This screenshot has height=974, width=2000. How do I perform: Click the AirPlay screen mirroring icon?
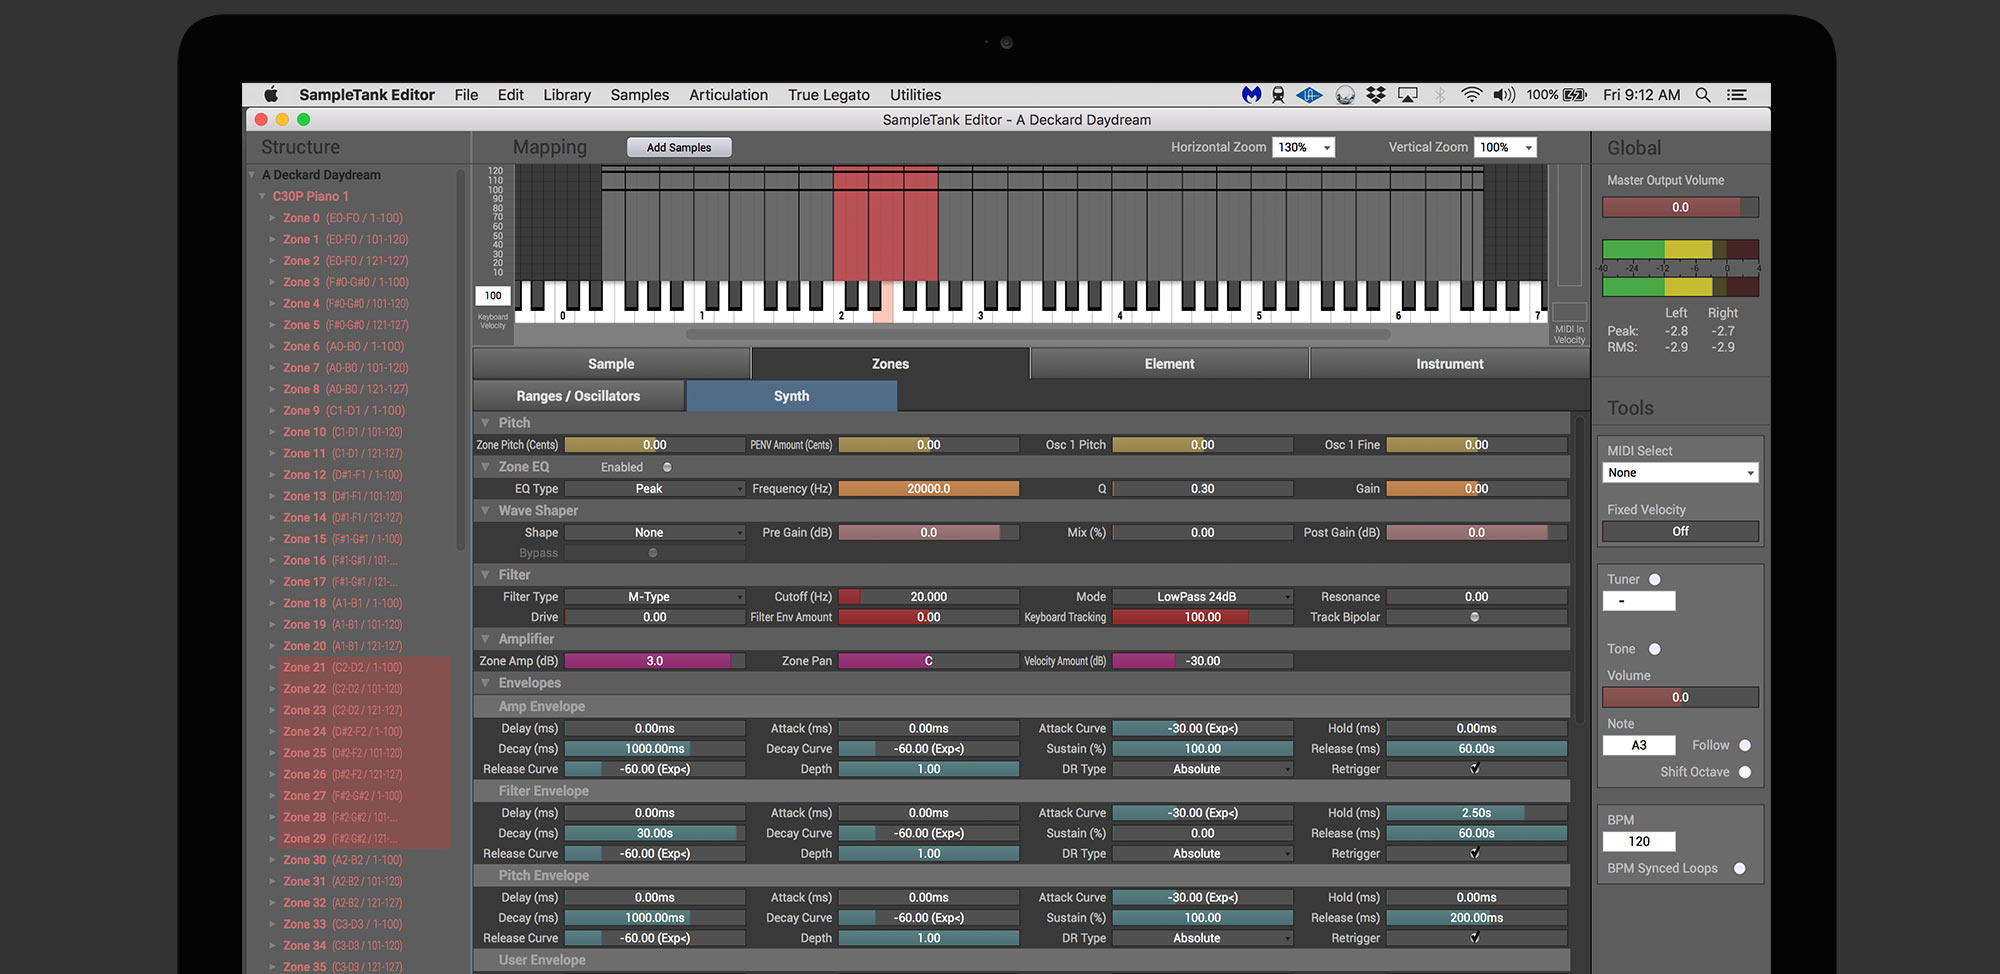1408,94
